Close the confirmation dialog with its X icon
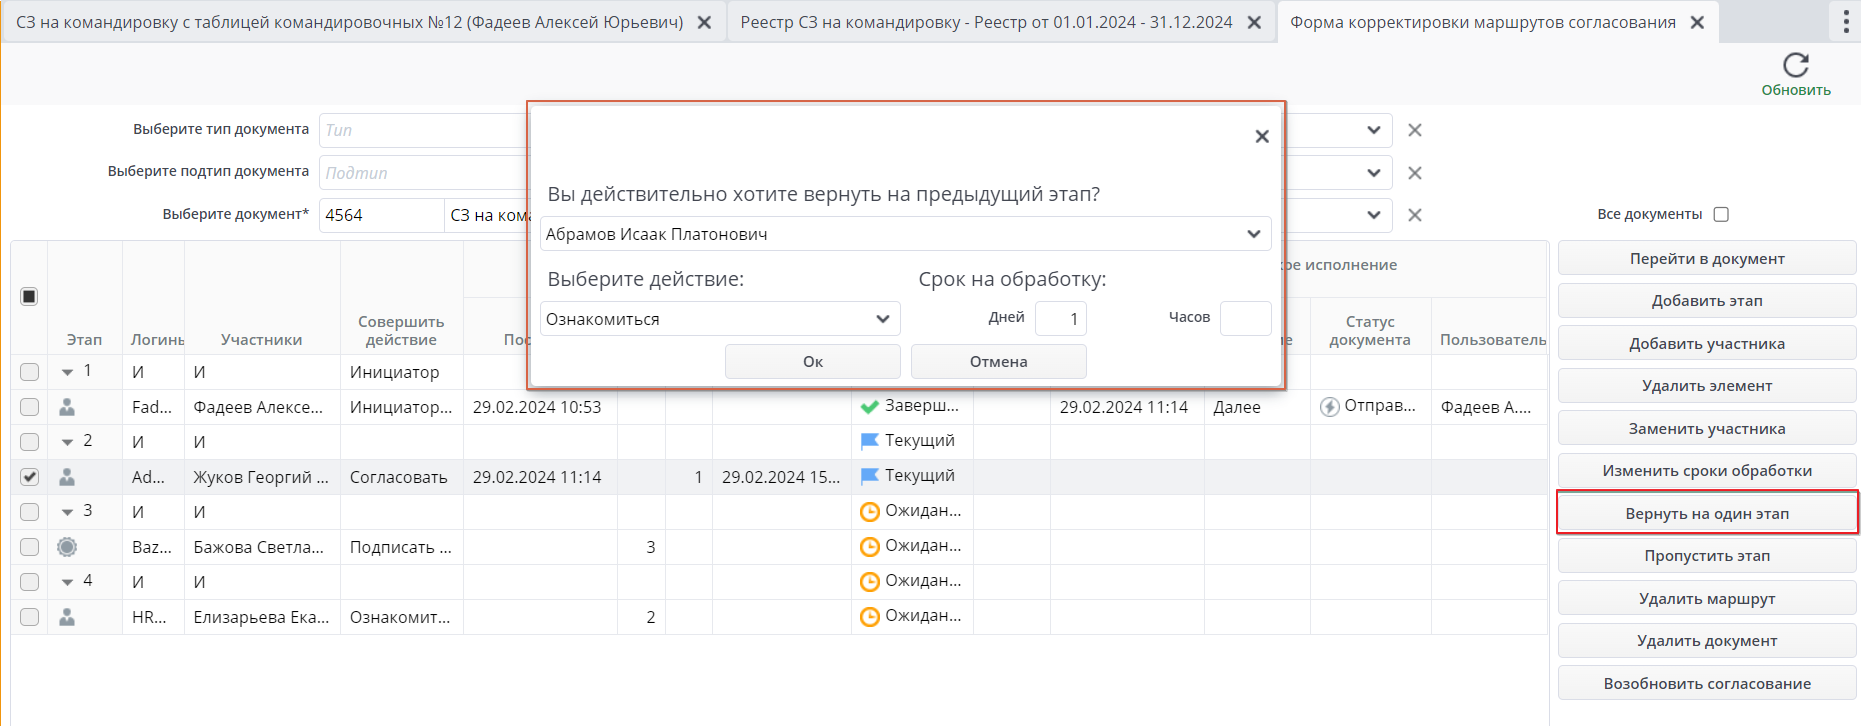This screenshot has height=726, width=1861. [1262, 136]
